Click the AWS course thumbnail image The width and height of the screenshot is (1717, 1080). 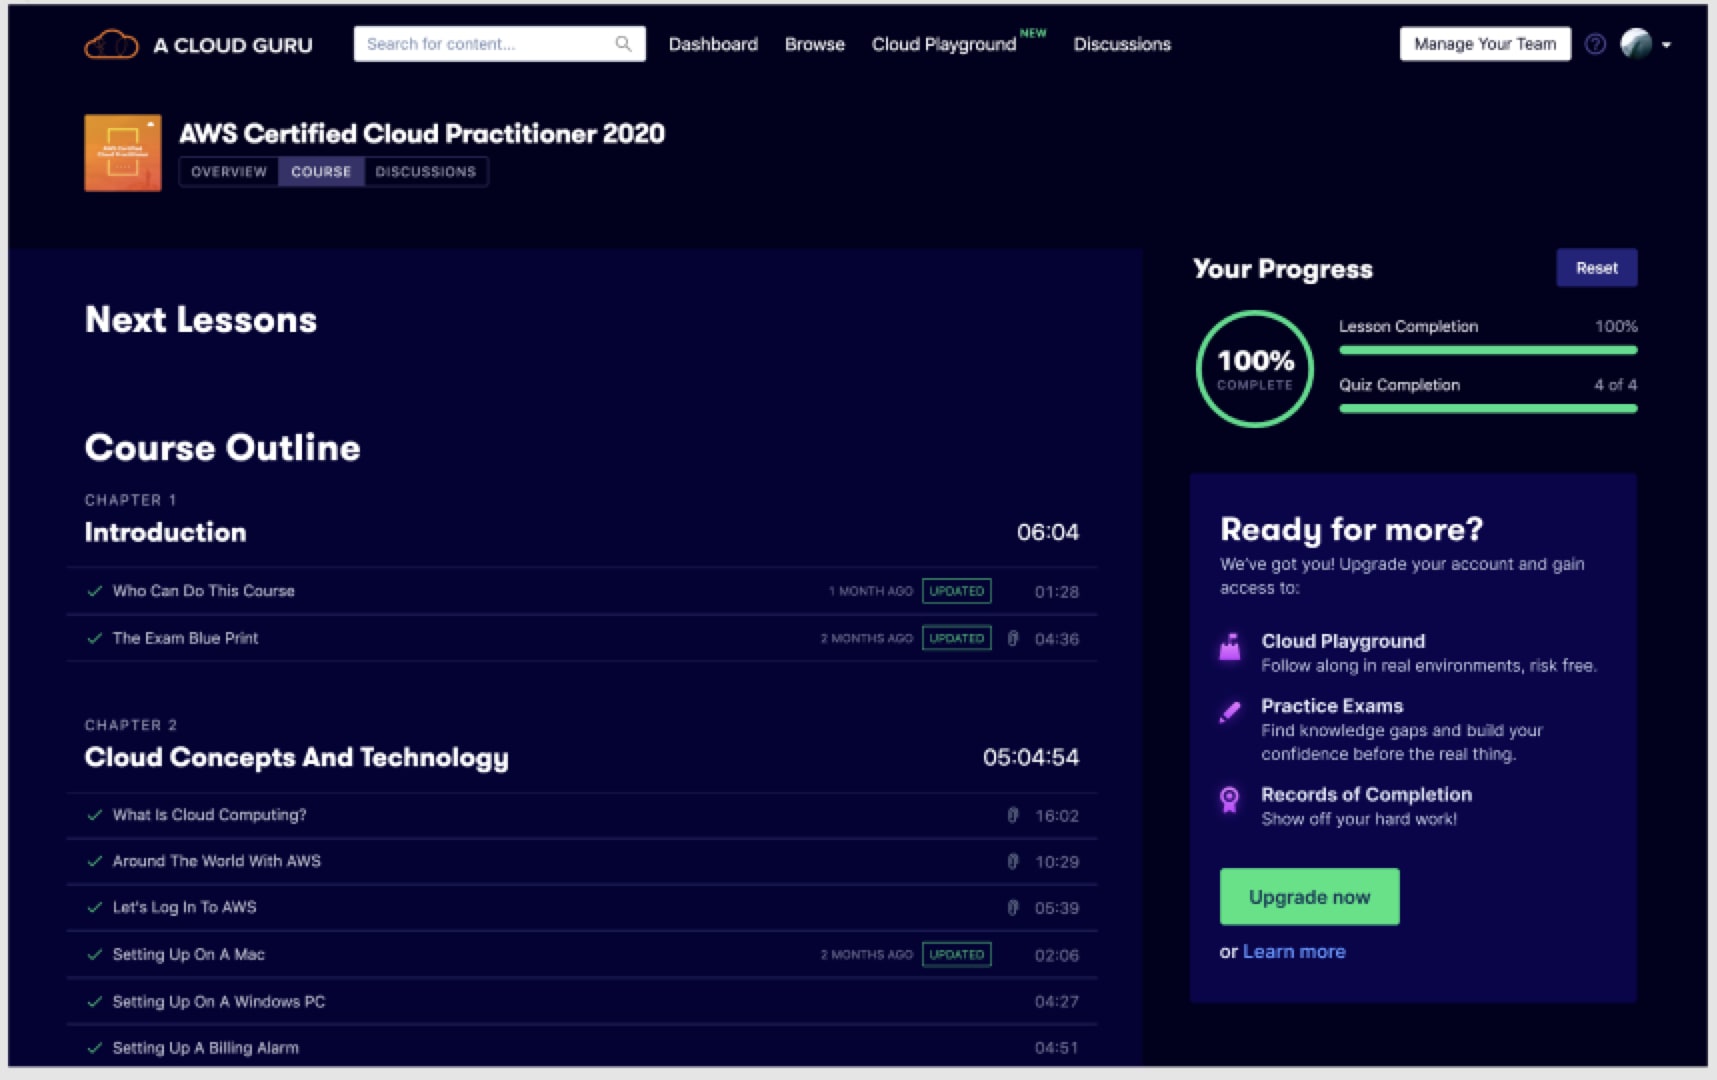coord(123,153)
